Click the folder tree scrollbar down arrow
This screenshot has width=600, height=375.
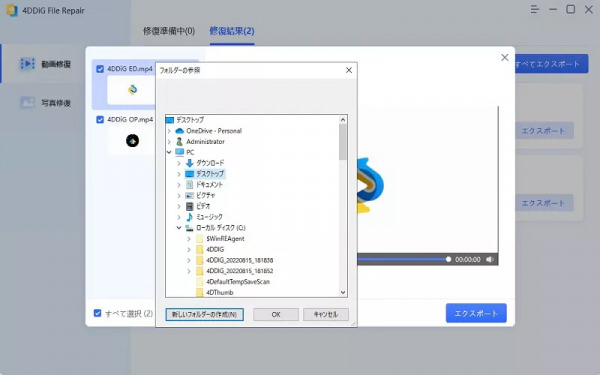tap(343, 292)
